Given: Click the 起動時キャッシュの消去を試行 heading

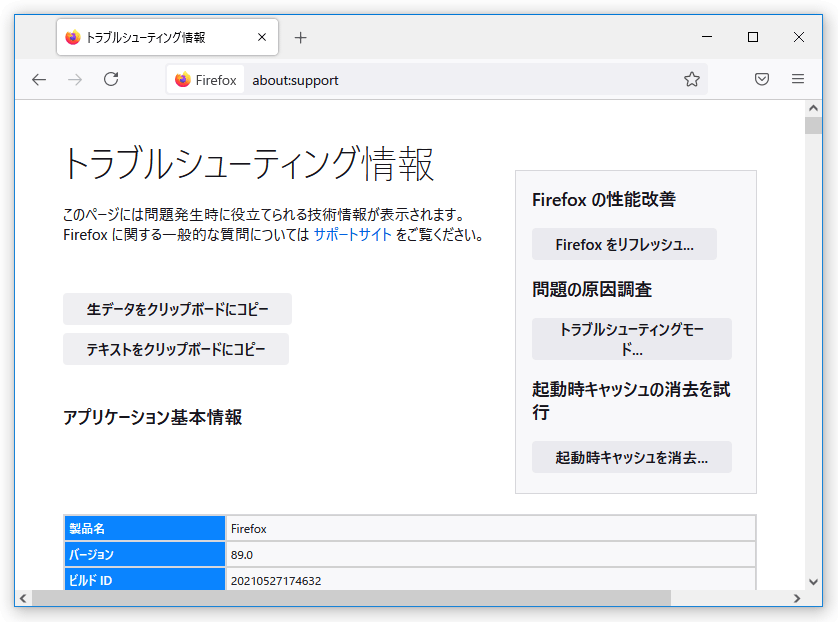Looking at the screenshot, I should (631, 400).
